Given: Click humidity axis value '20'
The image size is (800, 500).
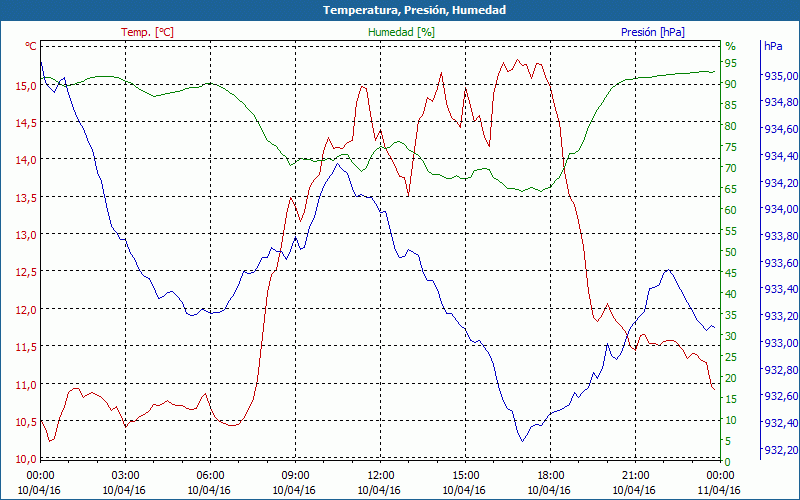Looking at the screenshot, I should click(x=731, y=378).
